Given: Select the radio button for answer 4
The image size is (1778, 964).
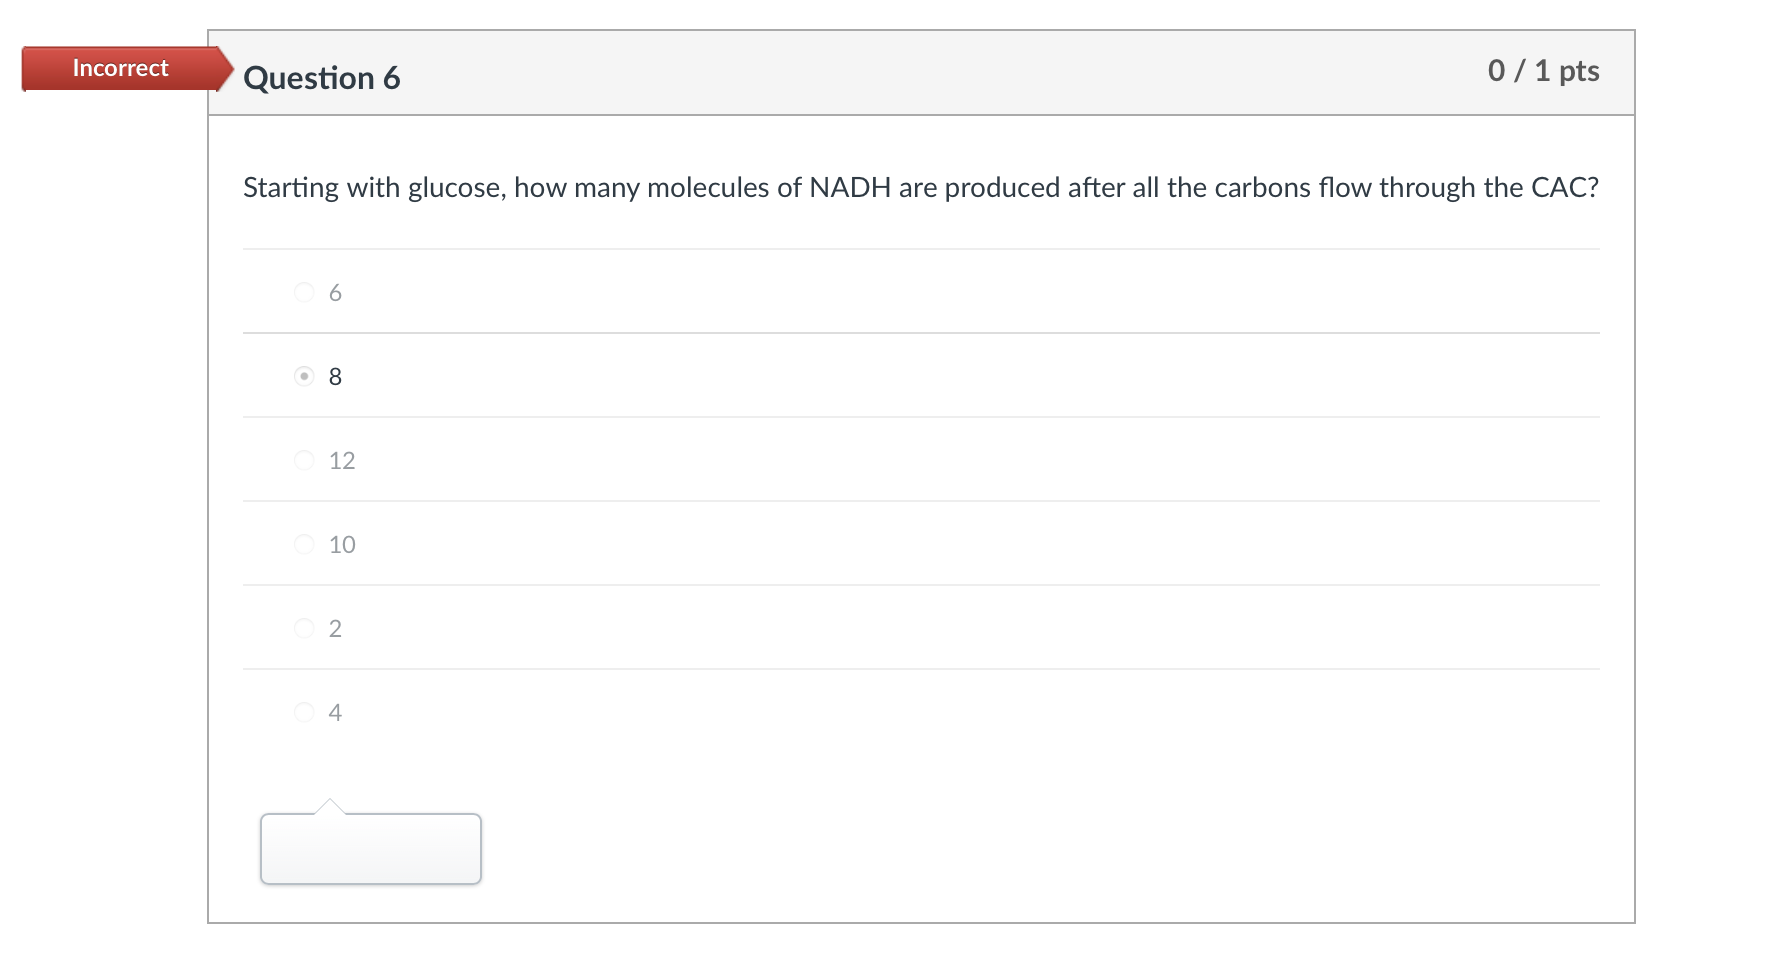Looking at the screenshot, I should tap(303, 712).
